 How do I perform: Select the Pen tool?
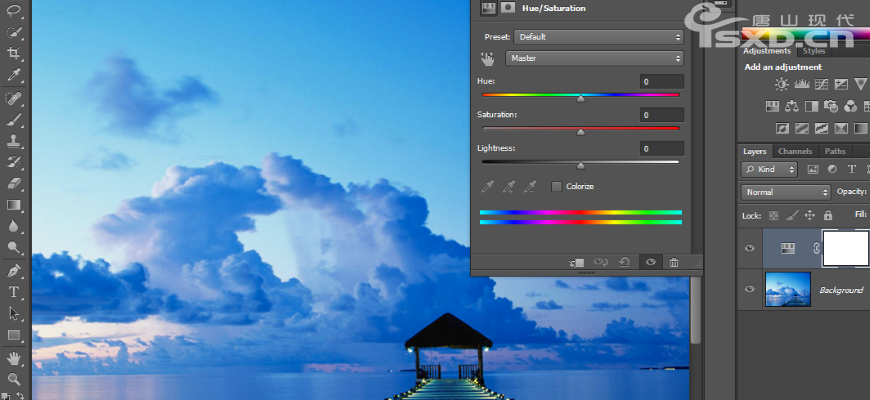(14, 271)
